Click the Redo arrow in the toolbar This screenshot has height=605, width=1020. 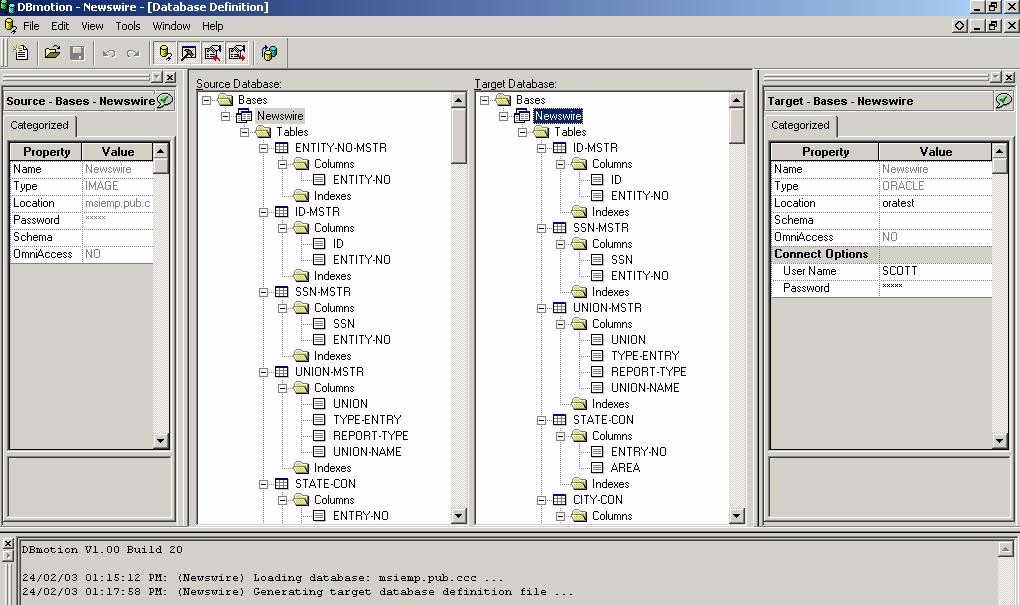click(x=133, y=53)
